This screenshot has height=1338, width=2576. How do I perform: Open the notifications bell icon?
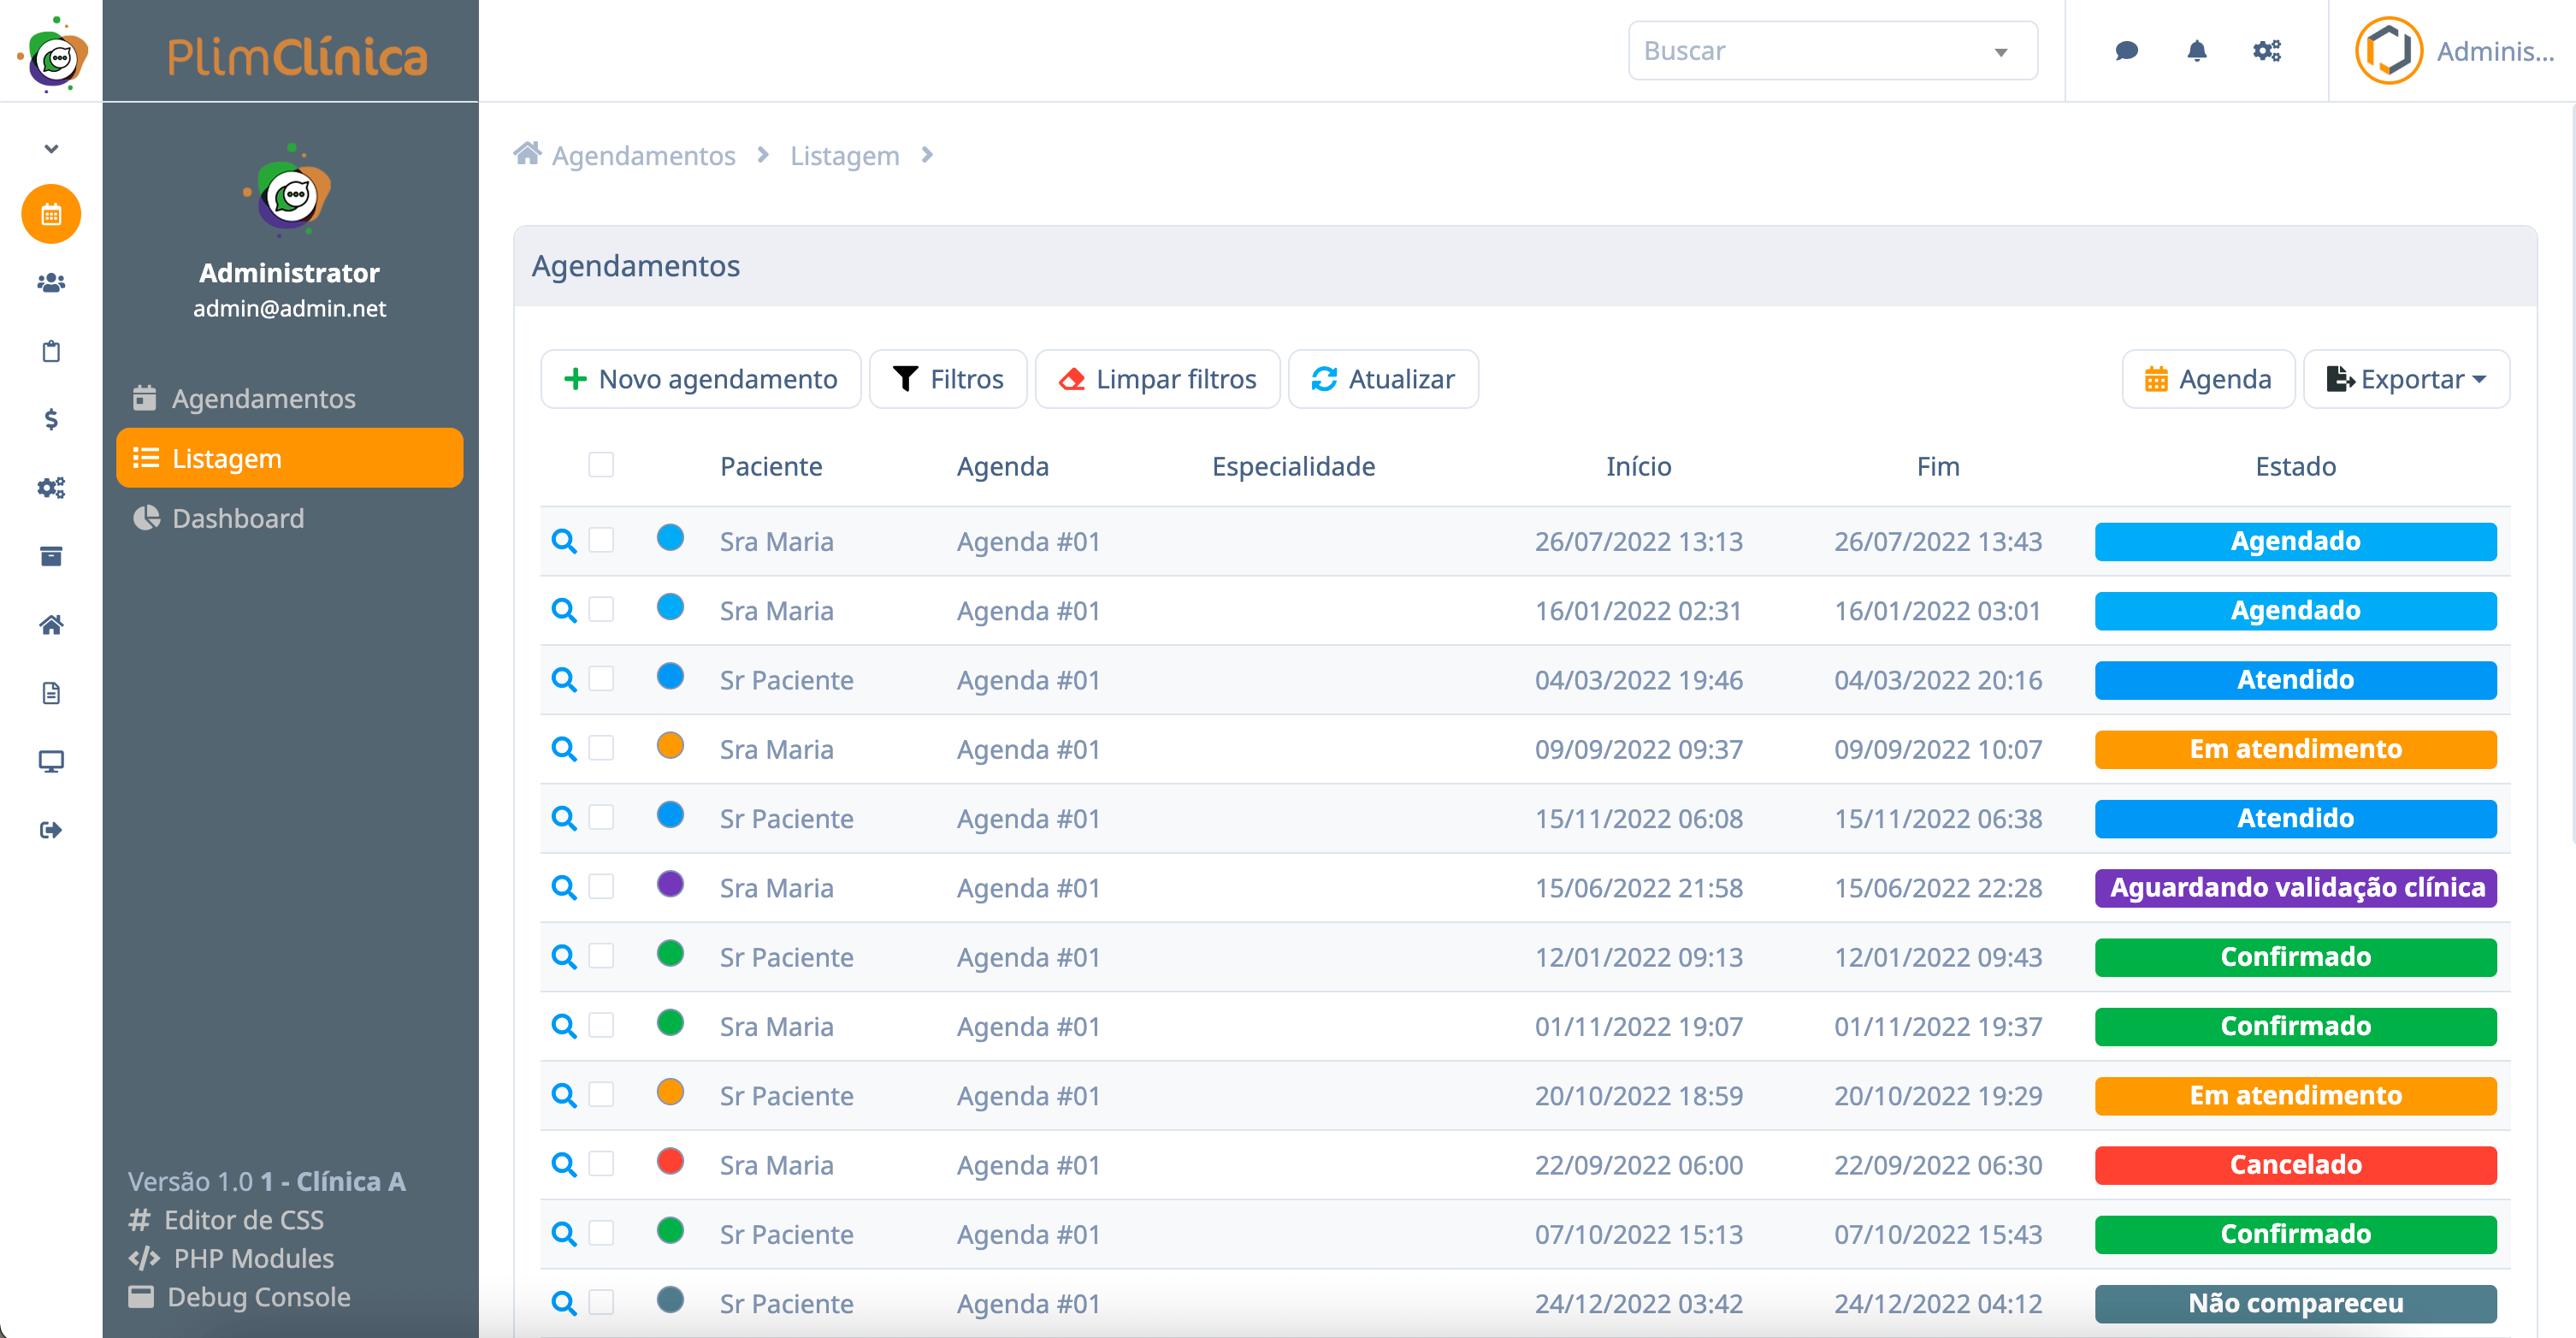2196,51
